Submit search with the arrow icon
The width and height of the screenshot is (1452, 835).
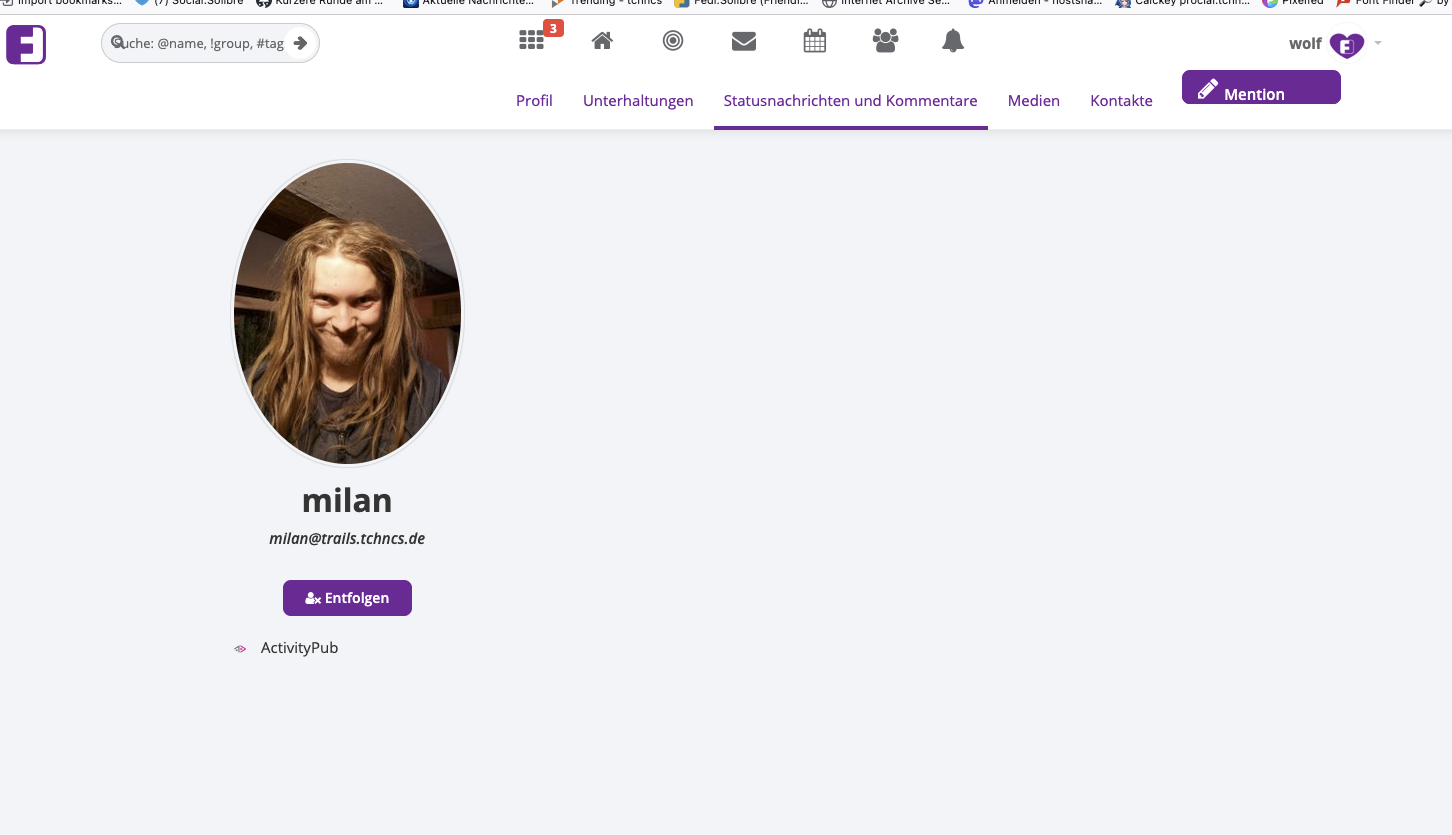(x=300, y=43)
